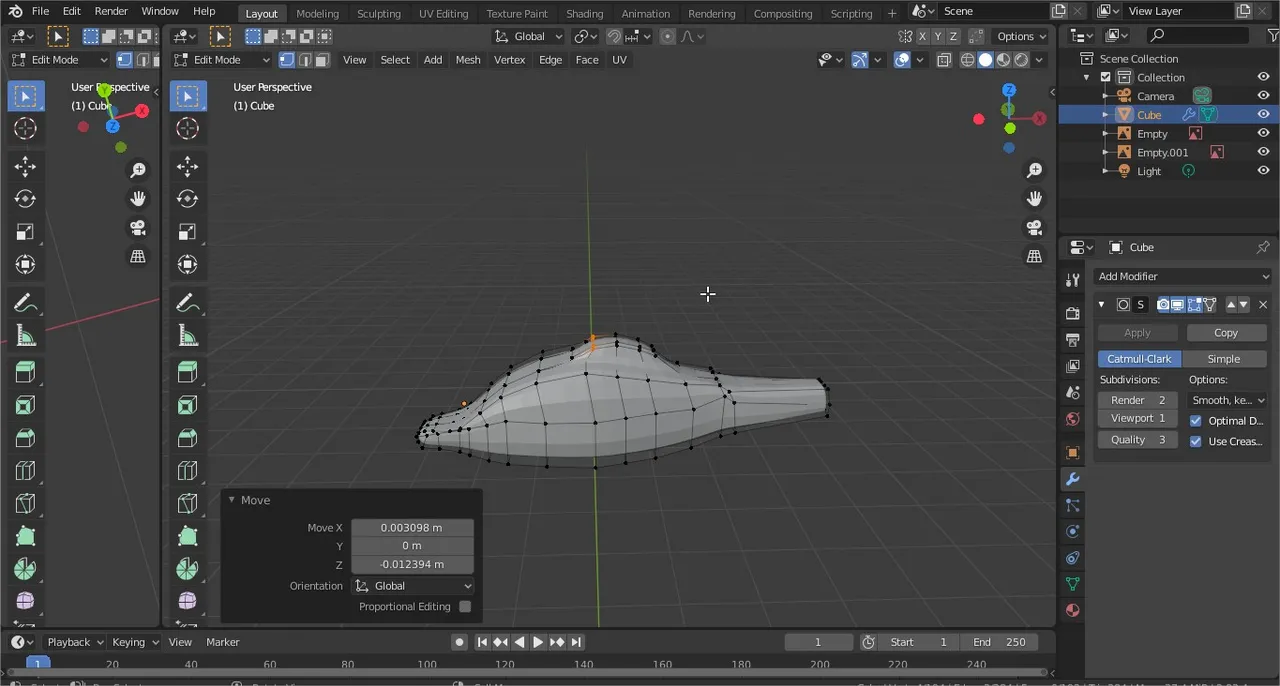The height and width of the screenshot is (686, 1280).
Task: Toggle proportional editing in the tool header
Action: (667, 36)
